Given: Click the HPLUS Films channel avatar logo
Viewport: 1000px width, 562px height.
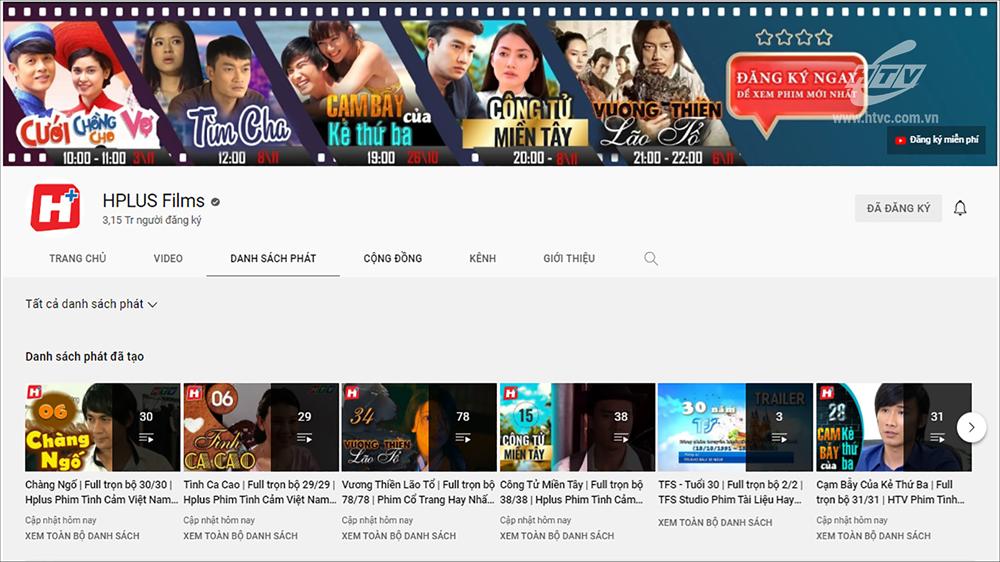Looking at the screenshot, I should click(55, 207).
